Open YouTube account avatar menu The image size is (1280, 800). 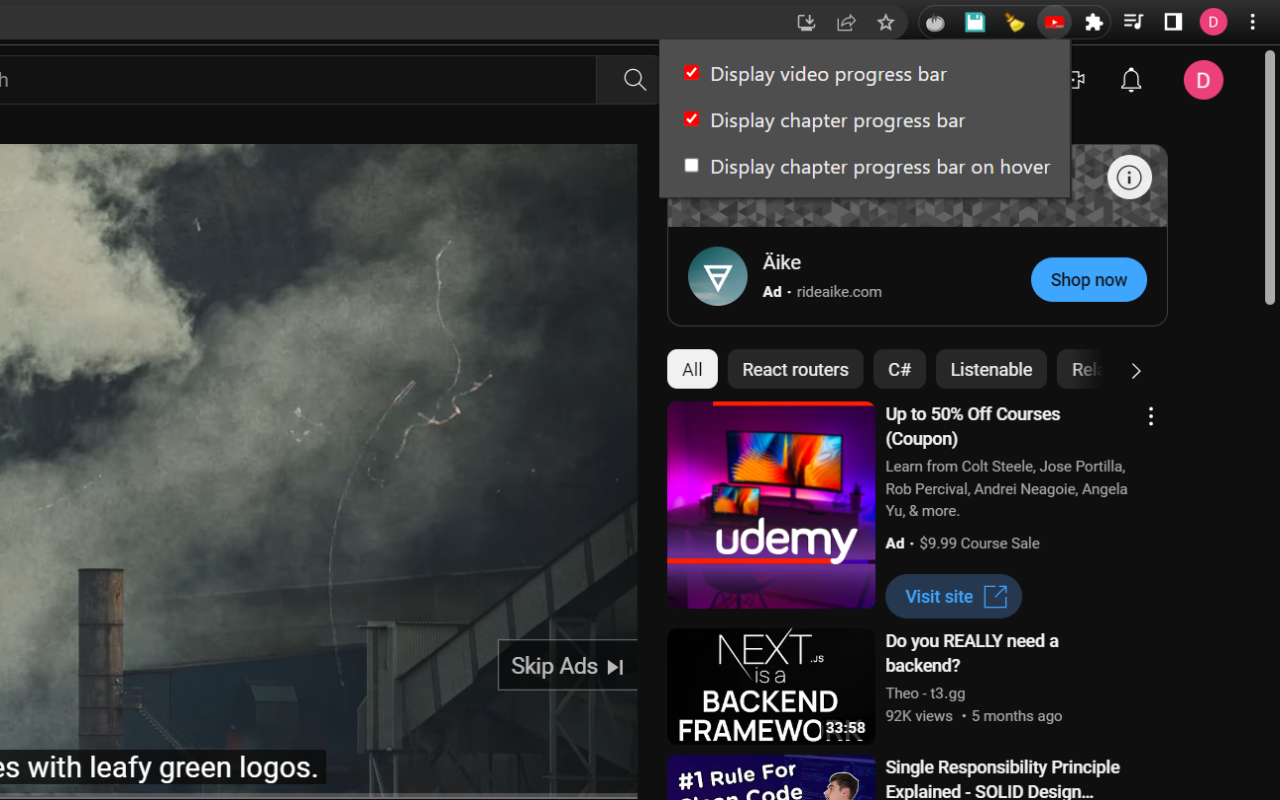pos(1203,80)
